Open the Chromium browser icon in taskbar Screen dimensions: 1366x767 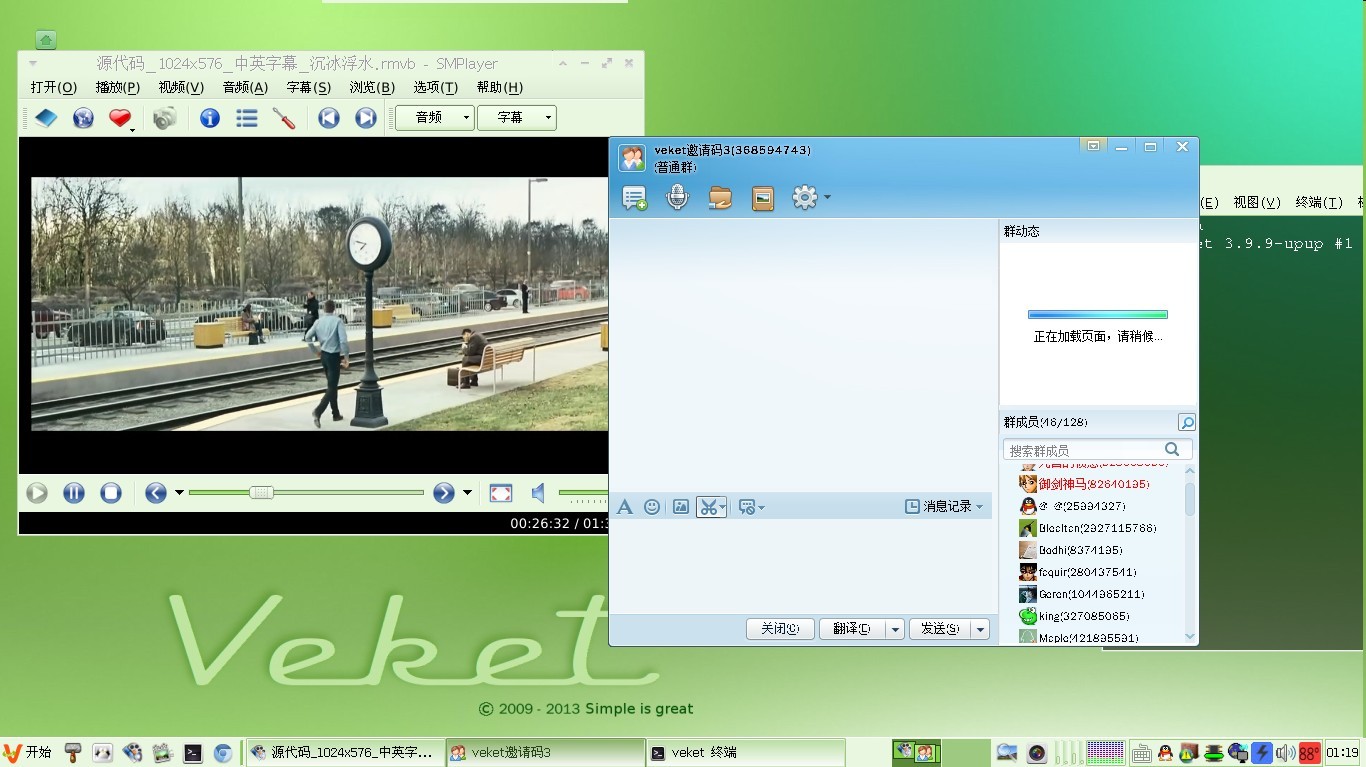click(223, 753)
